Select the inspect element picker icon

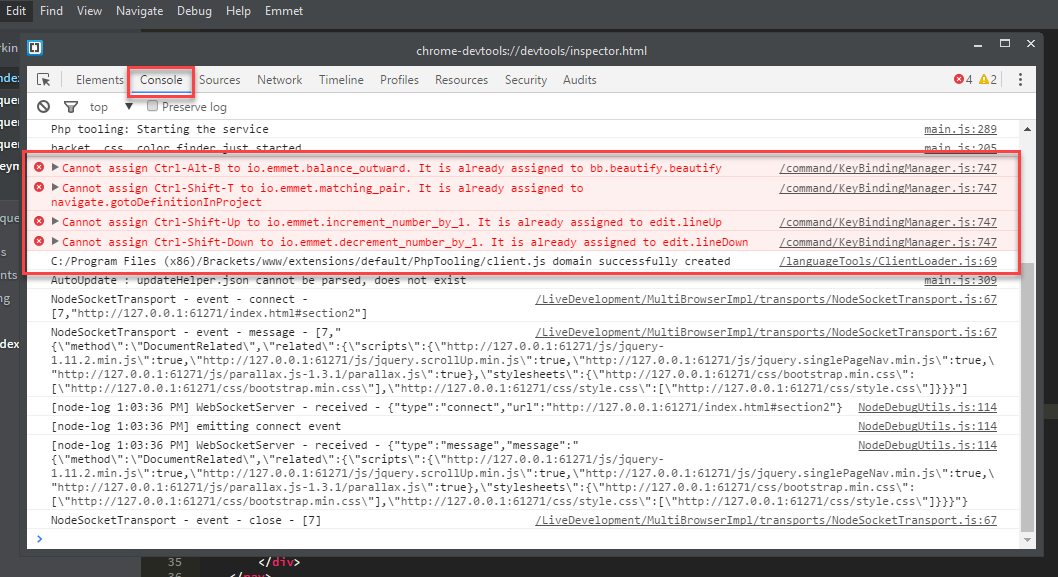[x=43, y=78]
